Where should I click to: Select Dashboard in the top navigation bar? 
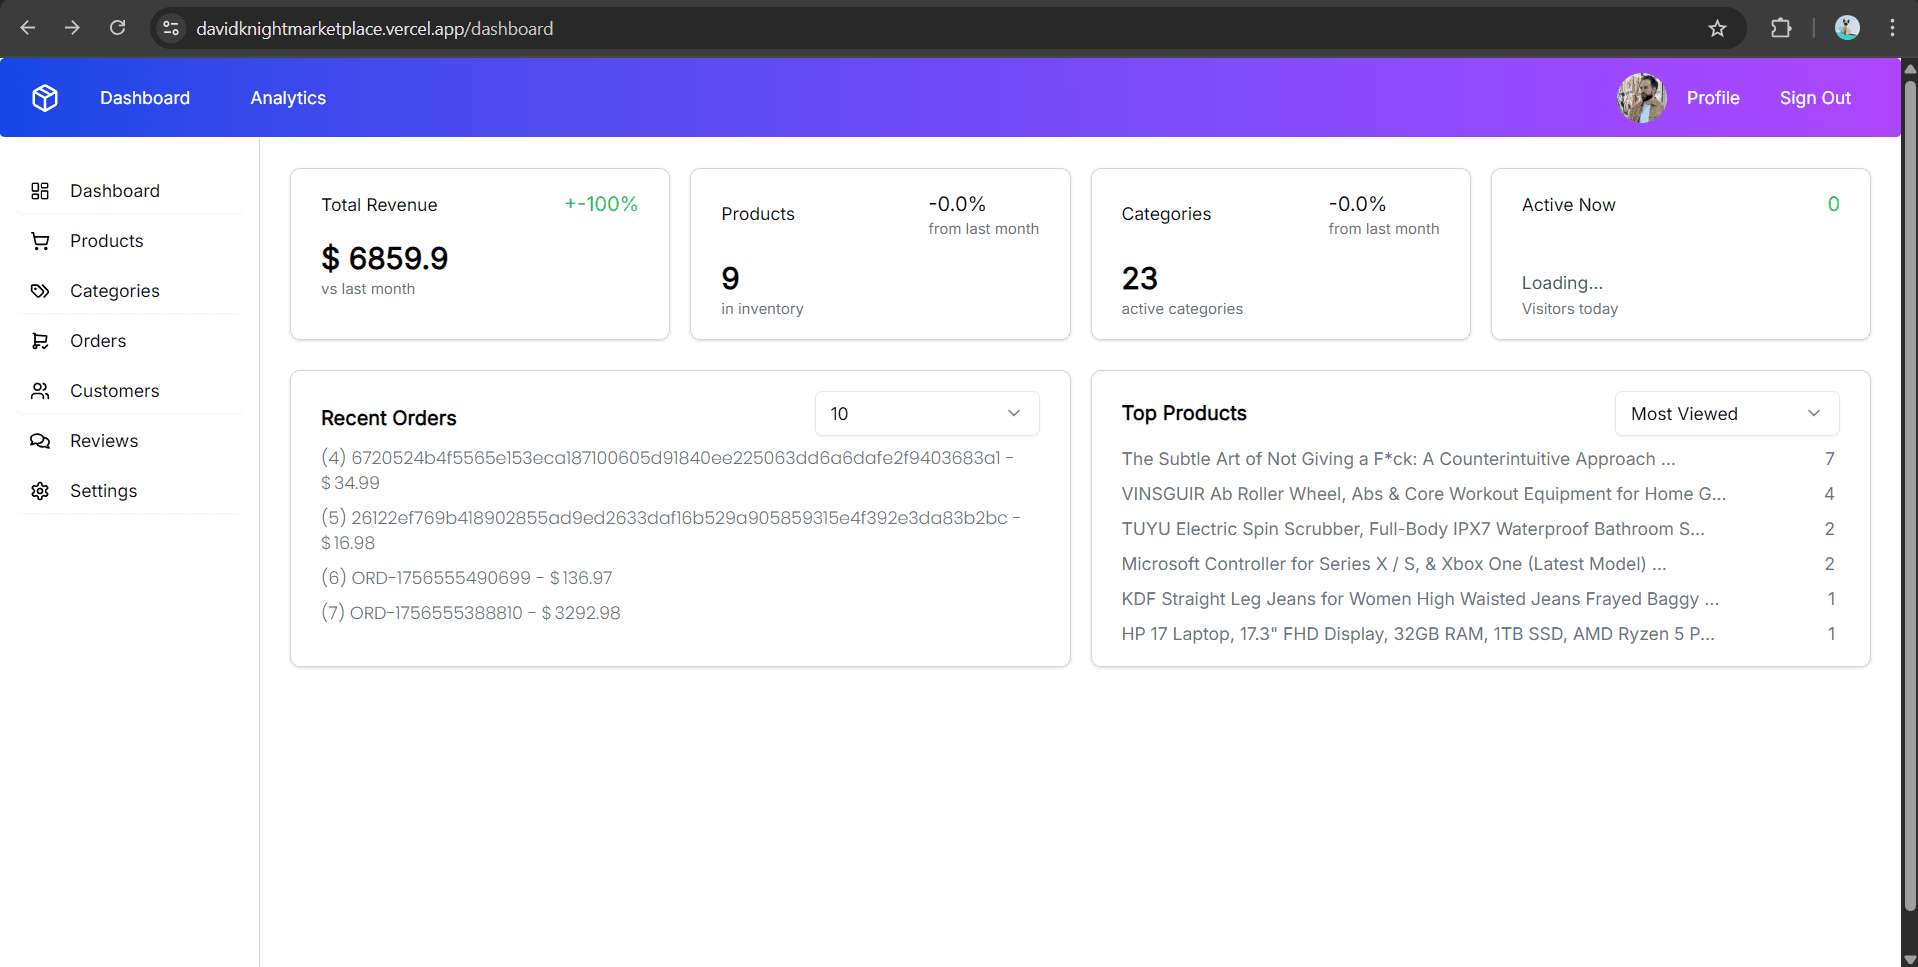coord(145,98)
